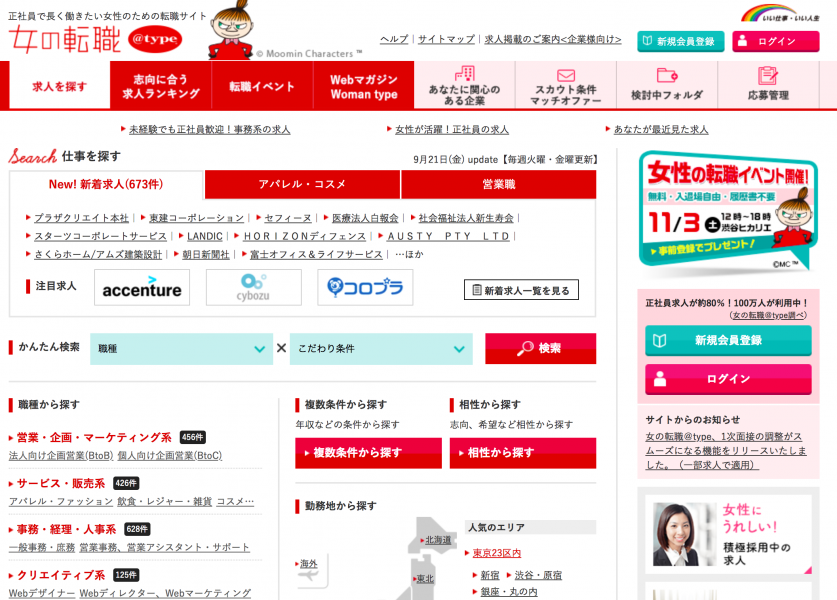The height and width of the screenshot is (600, 837).
Task: Open スターツコーポレートサービス job link
Action: tap(100, 236)
